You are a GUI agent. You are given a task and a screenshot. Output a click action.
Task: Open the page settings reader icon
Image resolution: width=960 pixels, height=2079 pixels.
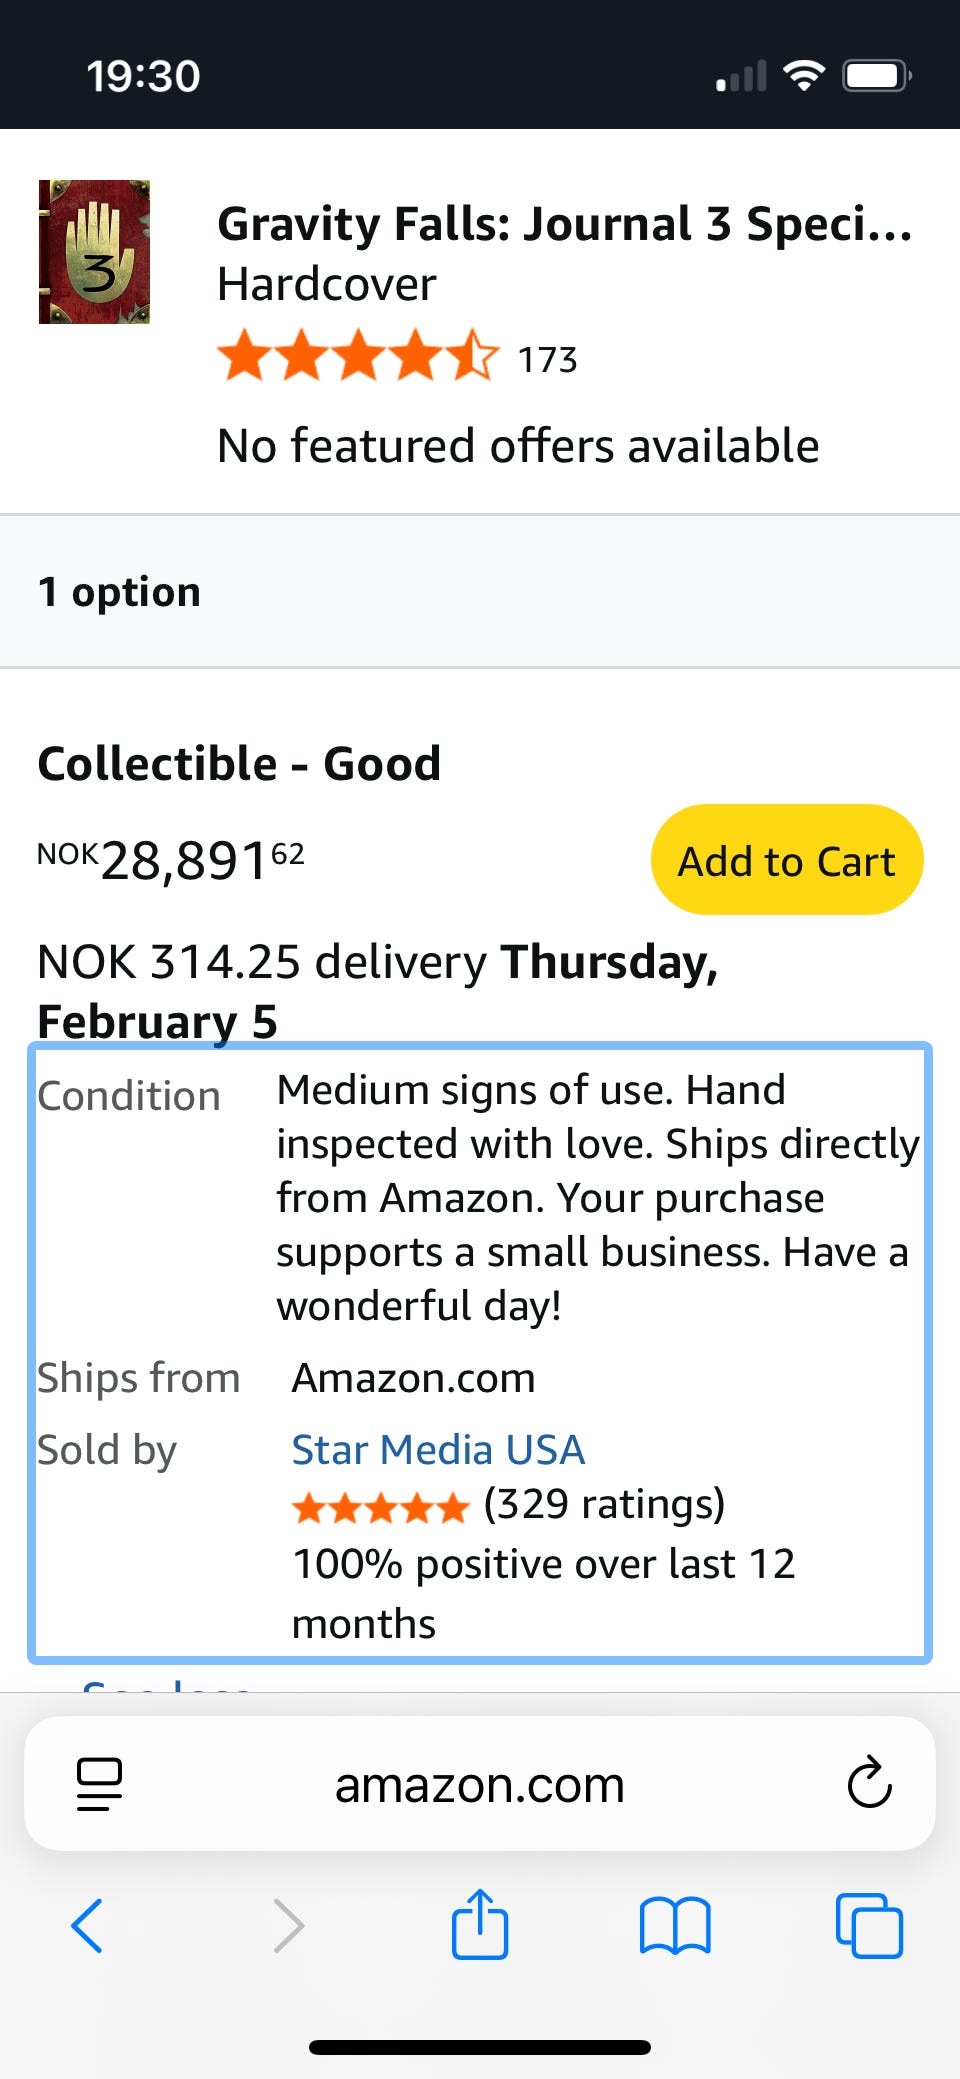(x=99, y=1784)
